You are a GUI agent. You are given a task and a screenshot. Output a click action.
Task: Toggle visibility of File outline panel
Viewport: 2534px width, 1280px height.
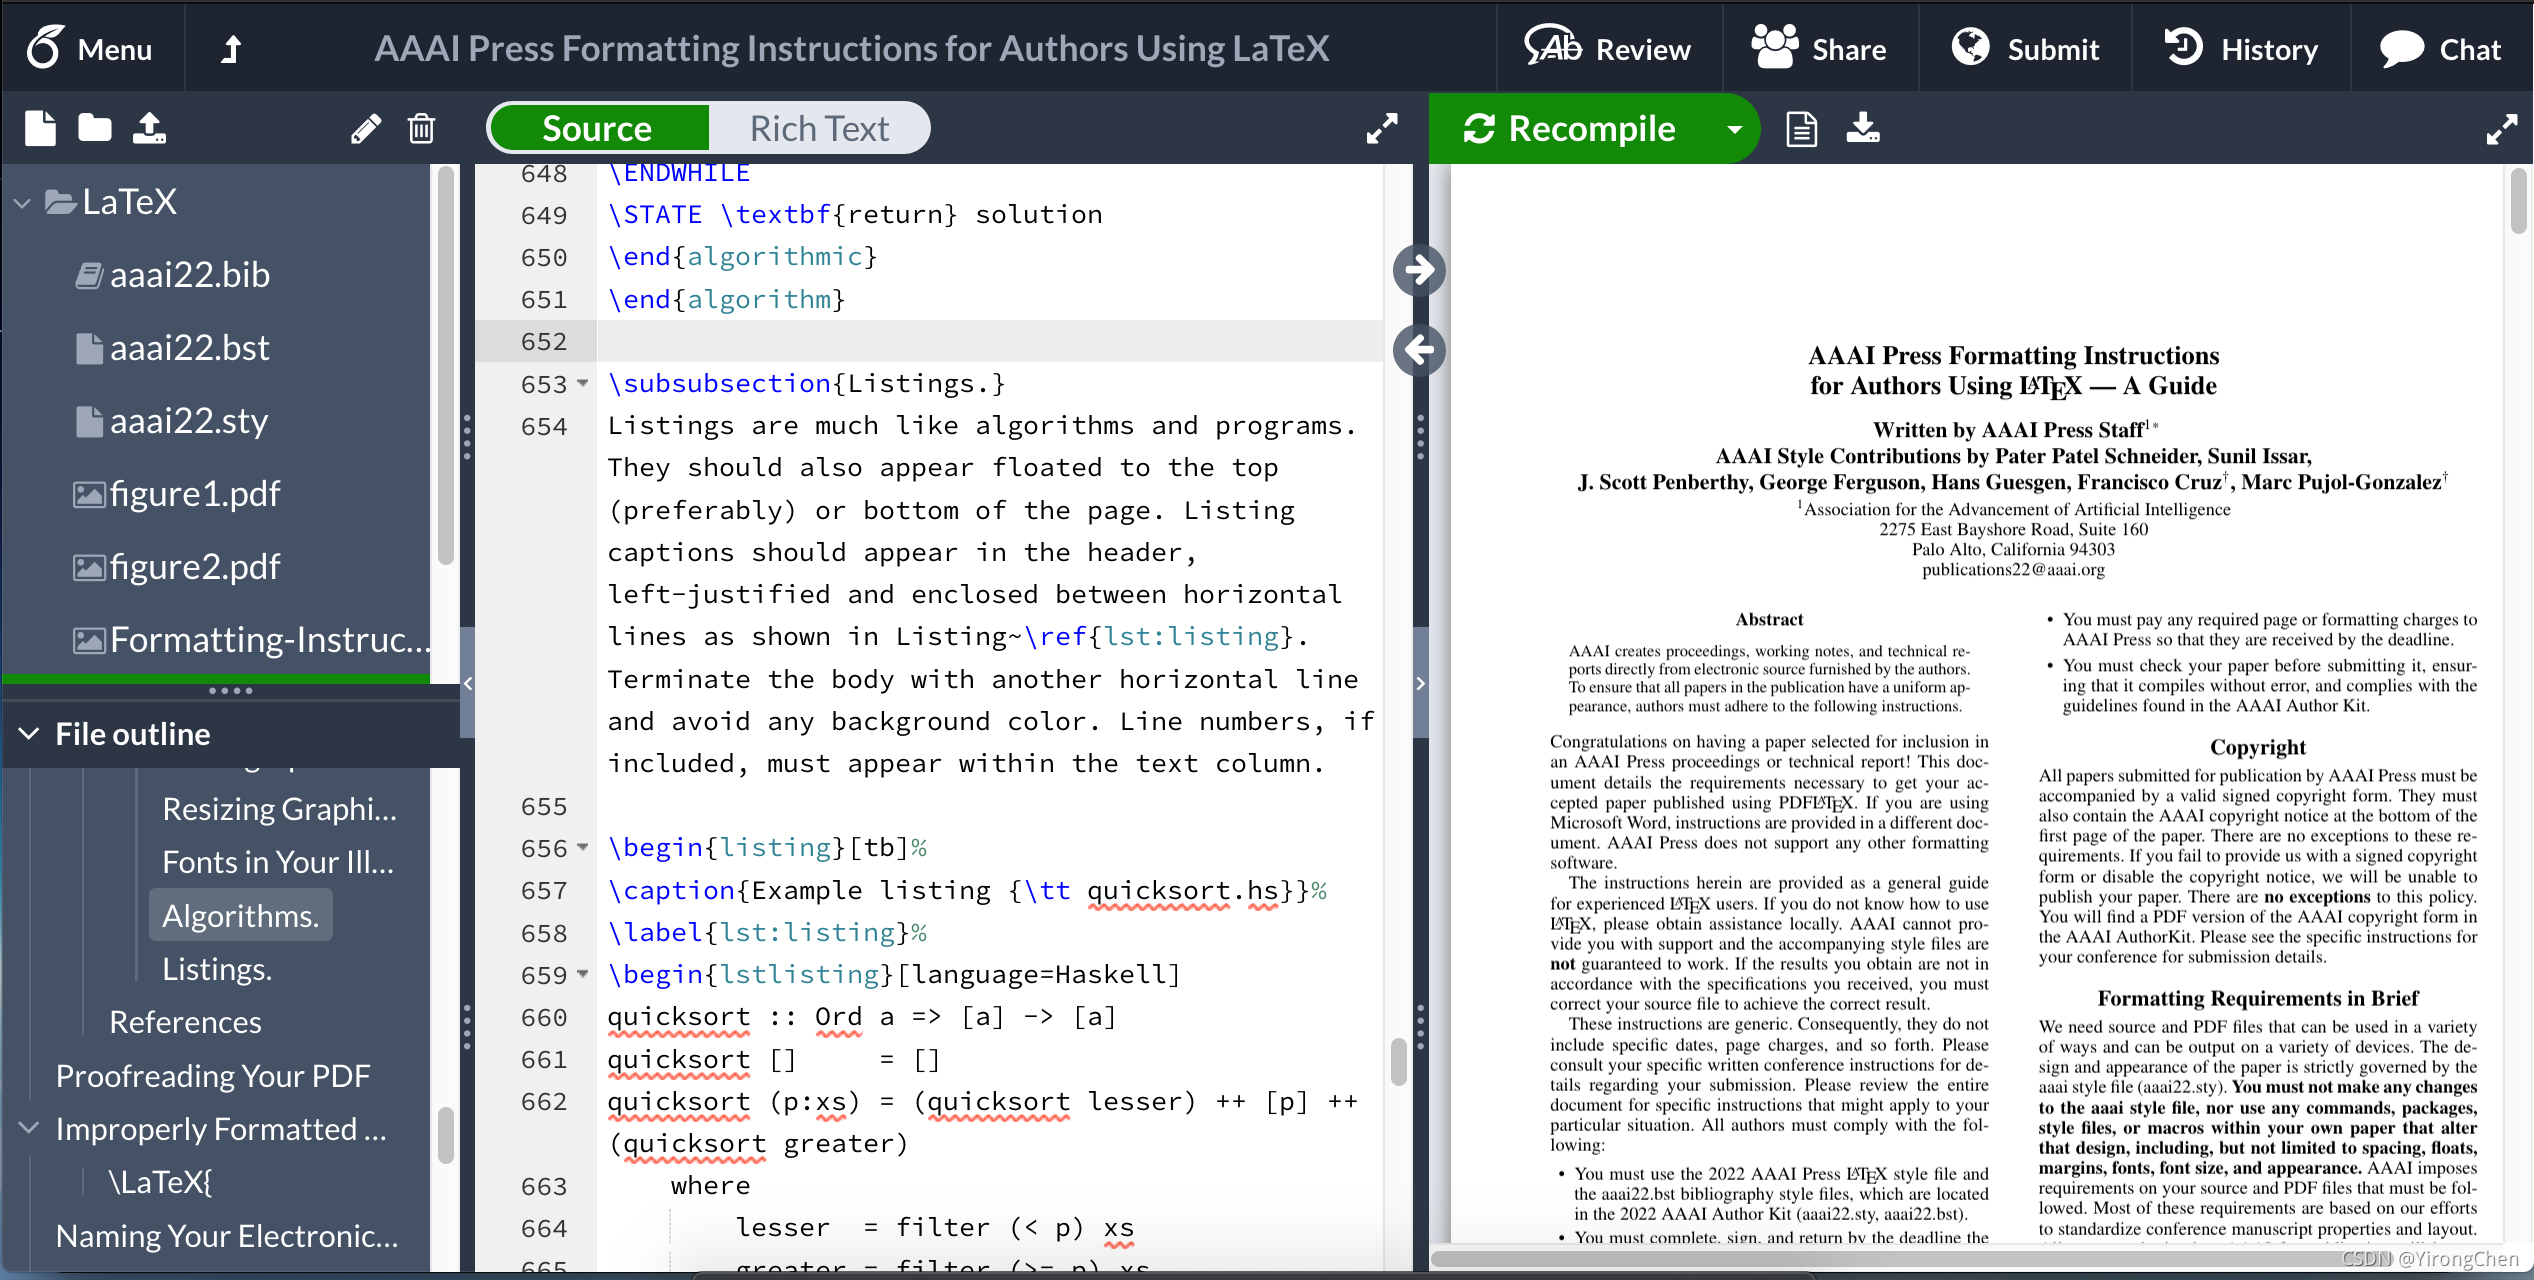[x=29, y=733]
